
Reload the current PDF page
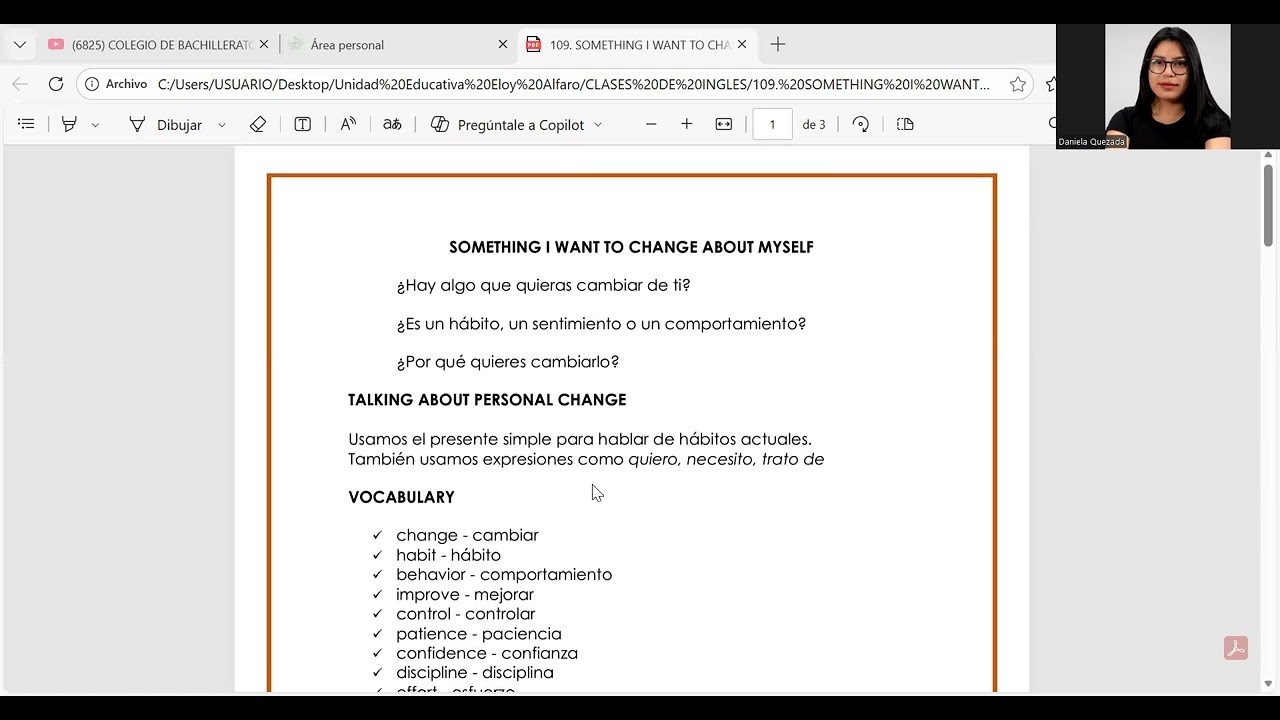click(x=56, y=84)
